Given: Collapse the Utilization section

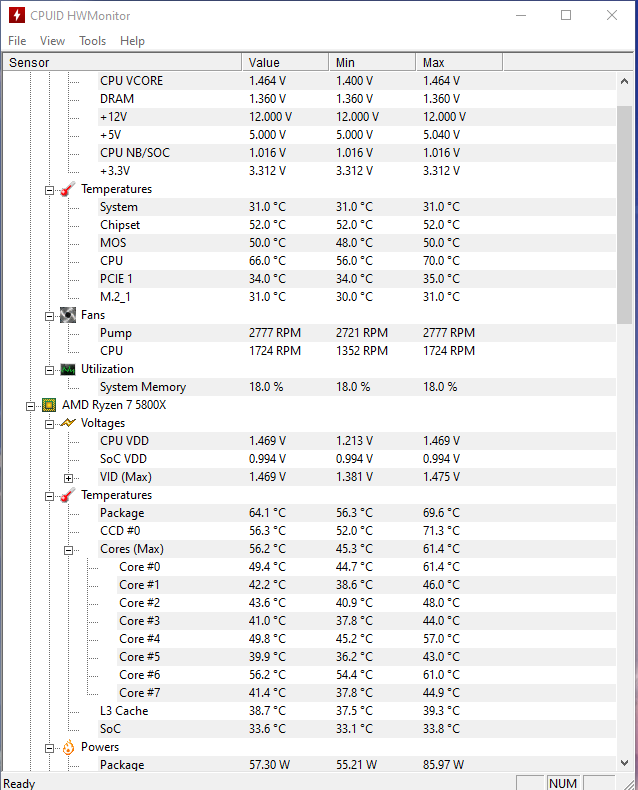Looking at the screenshot, I should 49,370.
